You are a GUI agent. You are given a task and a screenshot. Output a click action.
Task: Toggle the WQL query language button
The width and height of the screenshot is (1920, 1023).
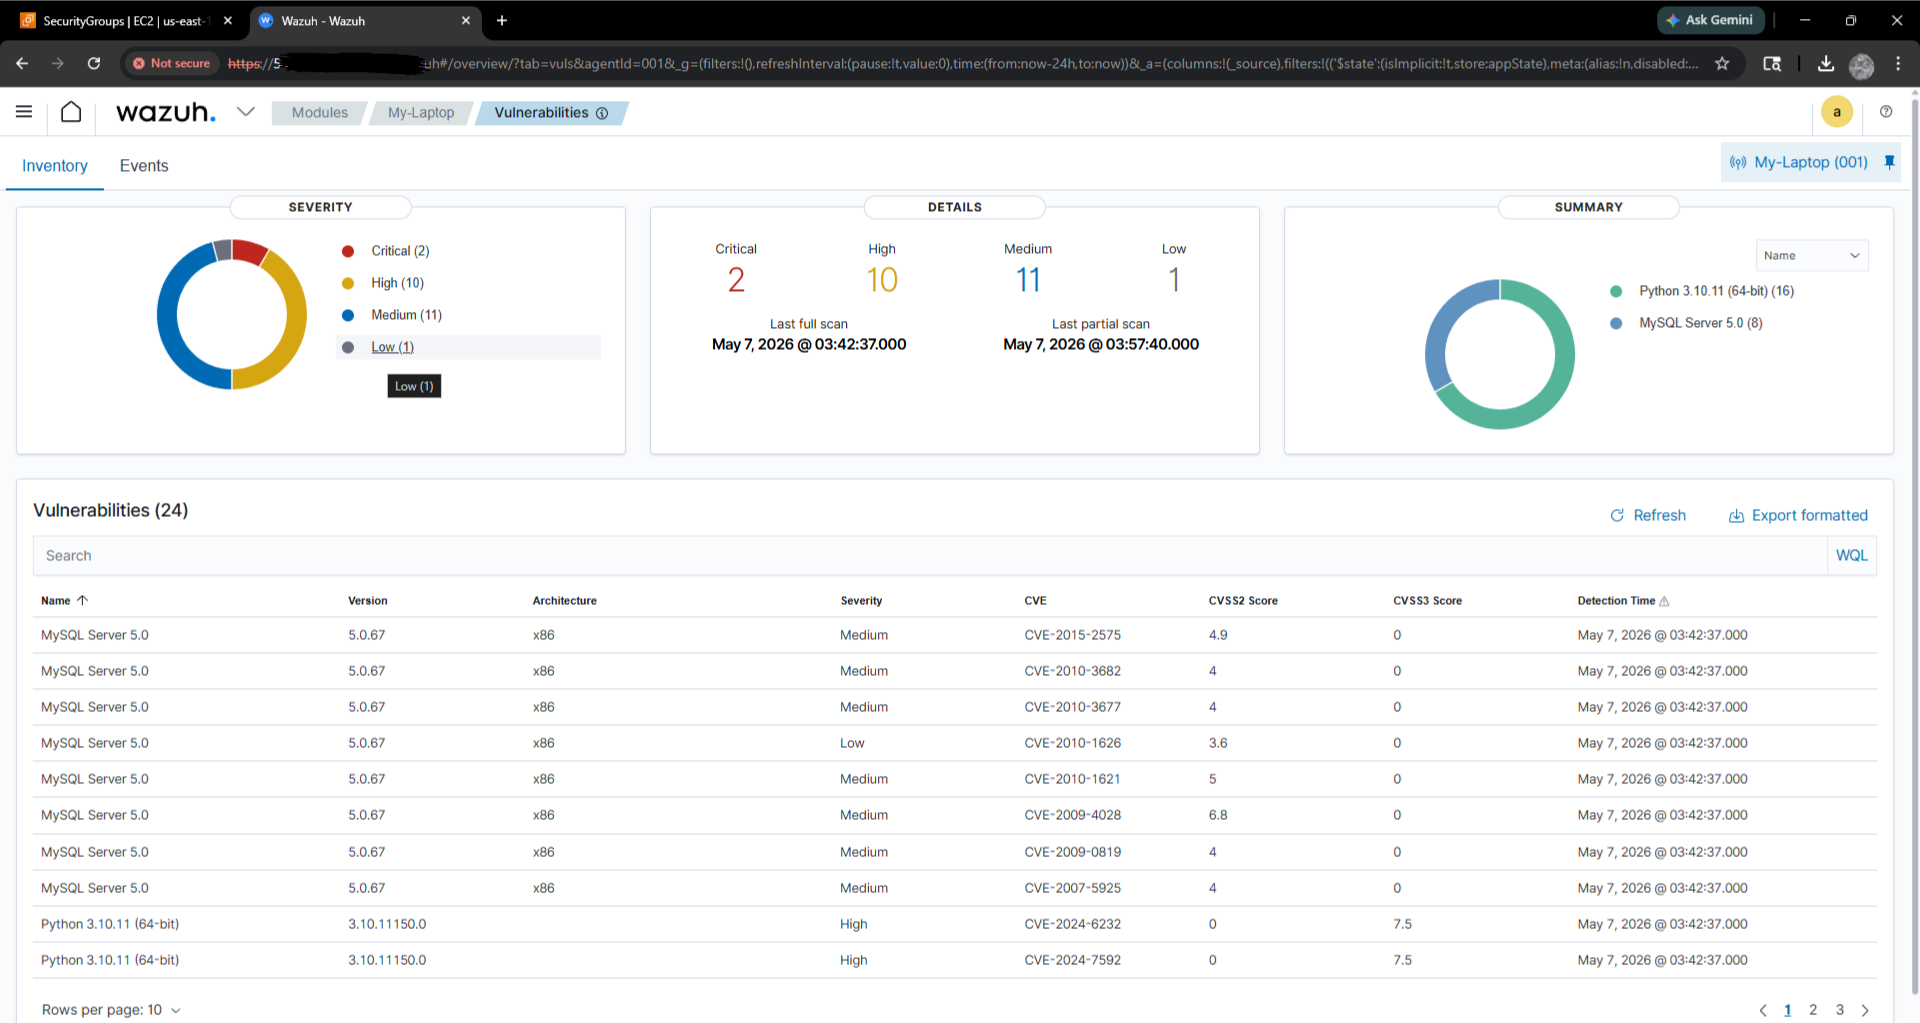click(x=1852, y=556)
